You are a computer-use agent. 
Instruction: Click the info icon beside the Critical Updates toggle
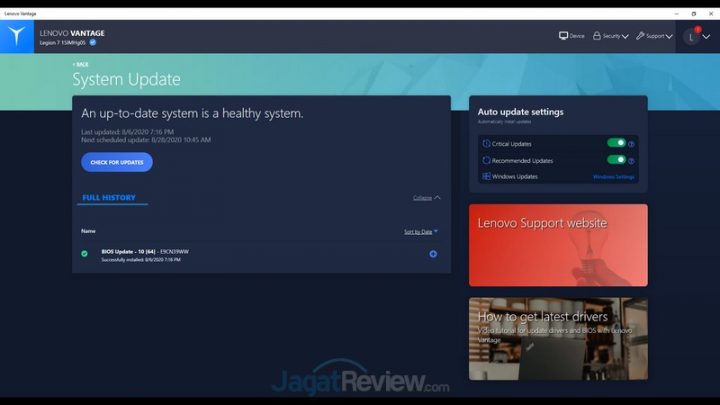631,144
